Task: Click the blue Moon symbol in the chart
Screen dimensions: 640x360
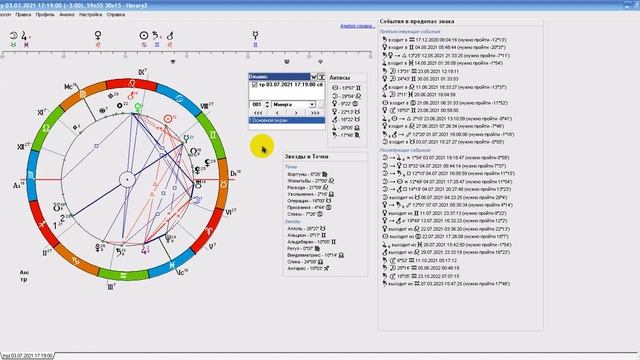Action: click(197, 200)
